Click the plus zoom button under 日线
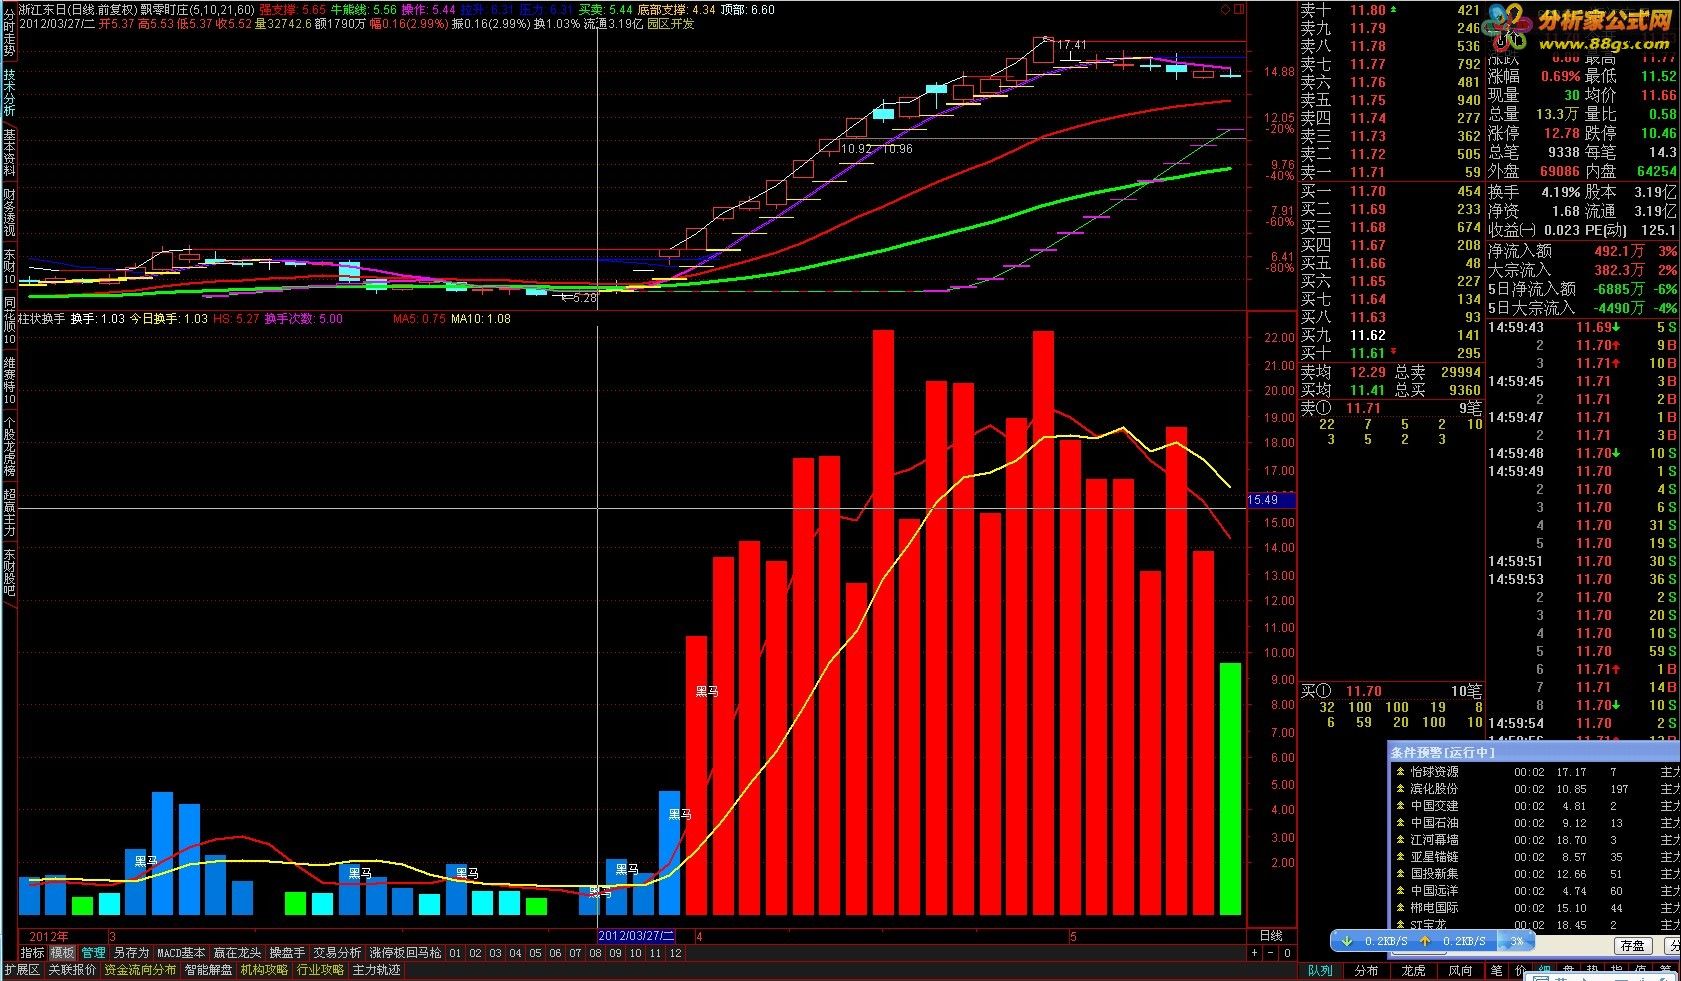 [x=1255, y=953]
